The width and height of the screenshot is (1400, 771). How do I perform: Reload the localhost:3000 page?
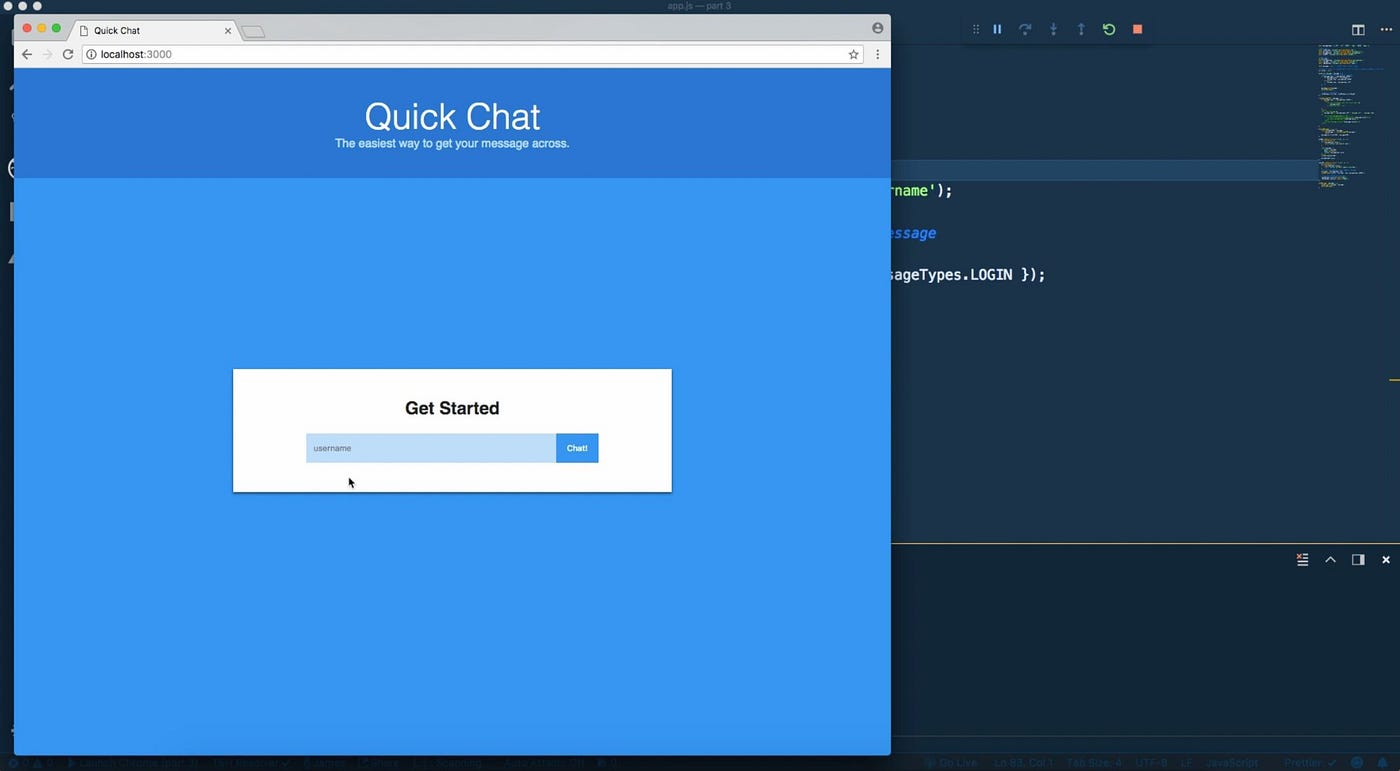pyautogui.click(x=68, y=54)
